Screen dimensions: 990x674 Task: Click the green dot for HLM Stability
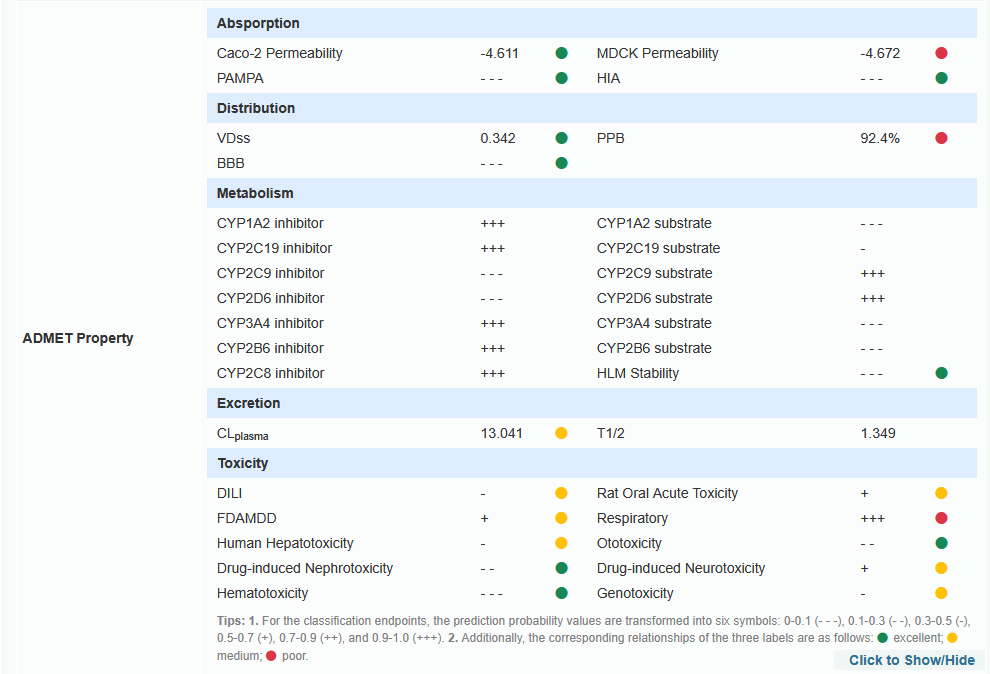(941, 373)
